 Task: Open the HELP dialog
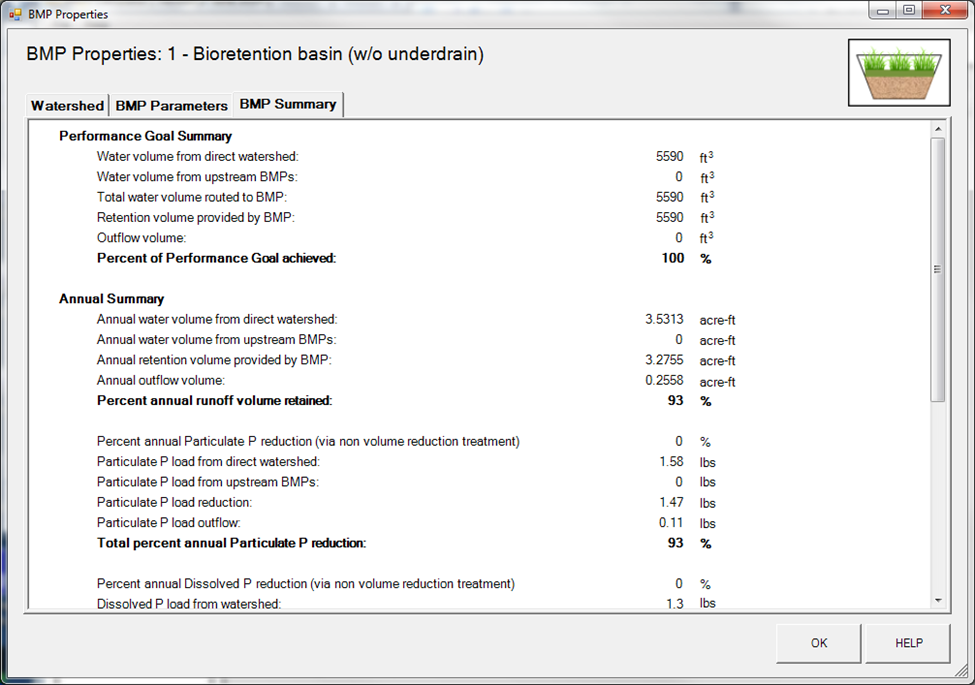tap(907, 643)
